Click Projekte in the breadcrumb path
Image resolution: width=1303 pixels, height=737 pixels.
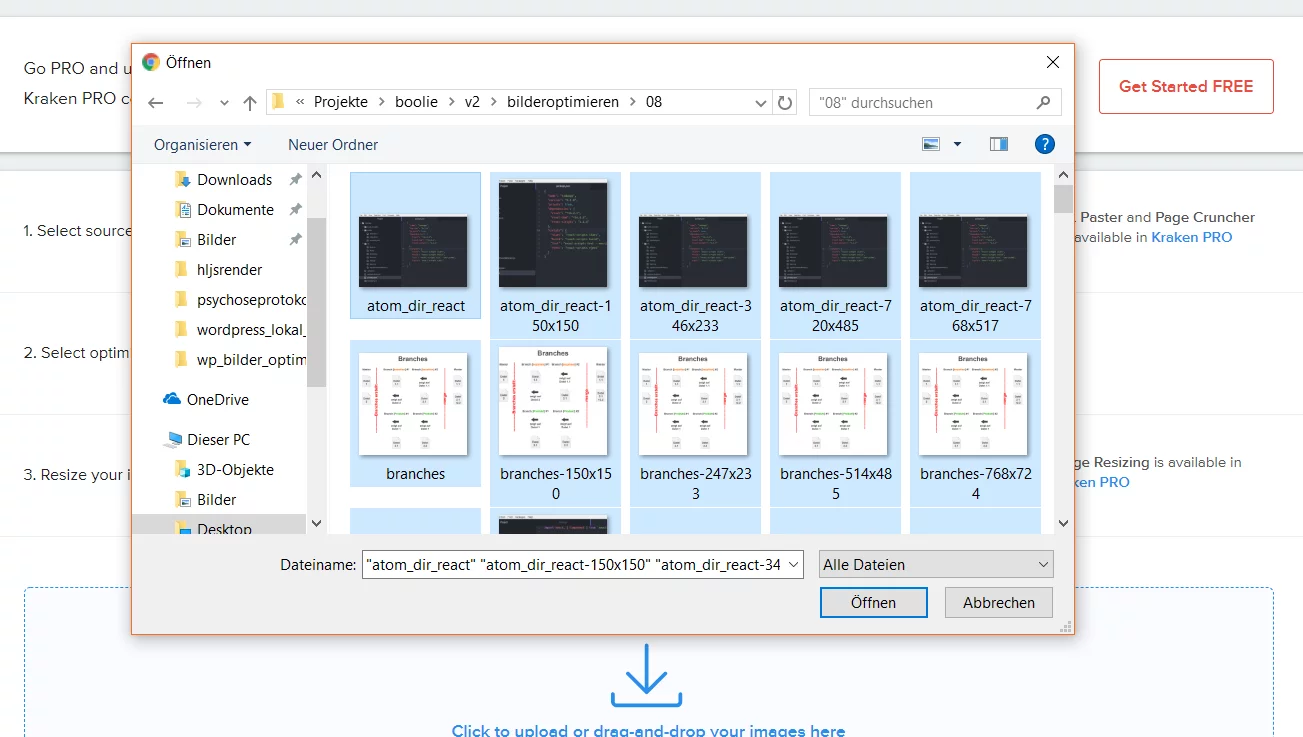click(x=341, y=102)
